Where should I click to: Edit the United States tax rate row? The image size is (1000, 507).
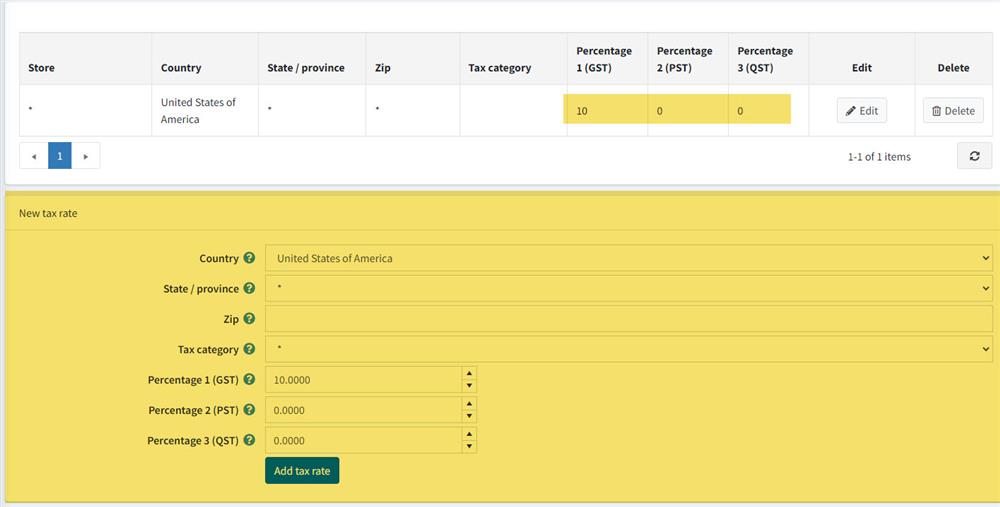coord(862,110)
